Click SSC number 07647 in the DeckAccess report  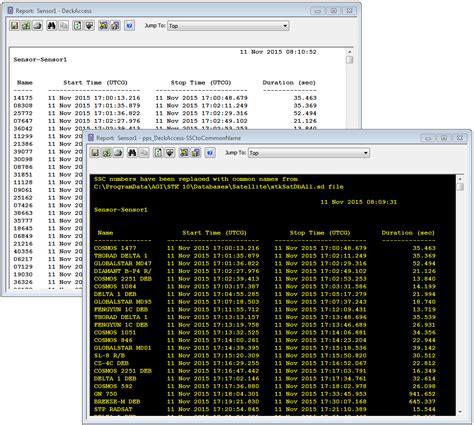click(23, 121)
